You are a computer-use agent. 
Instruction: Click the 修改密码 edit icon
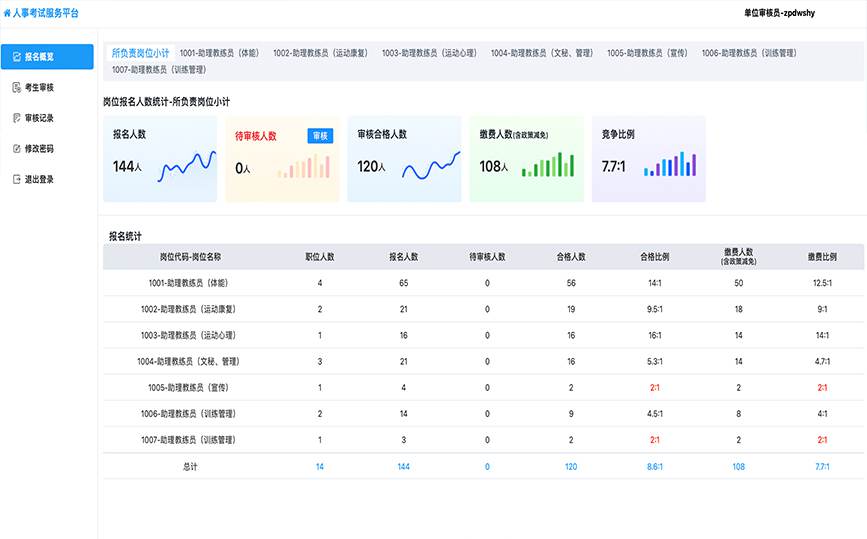pos(15,148)
